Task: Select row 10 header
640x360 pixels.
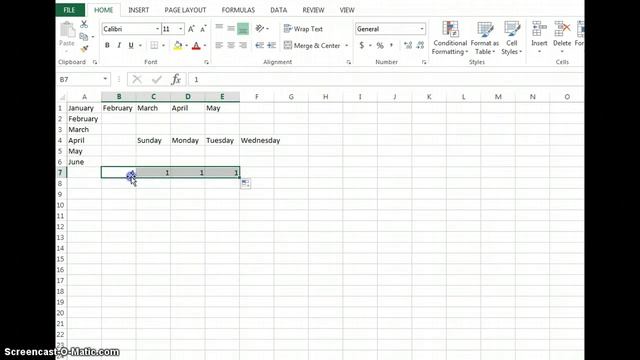Action: (x=61, y=205)
